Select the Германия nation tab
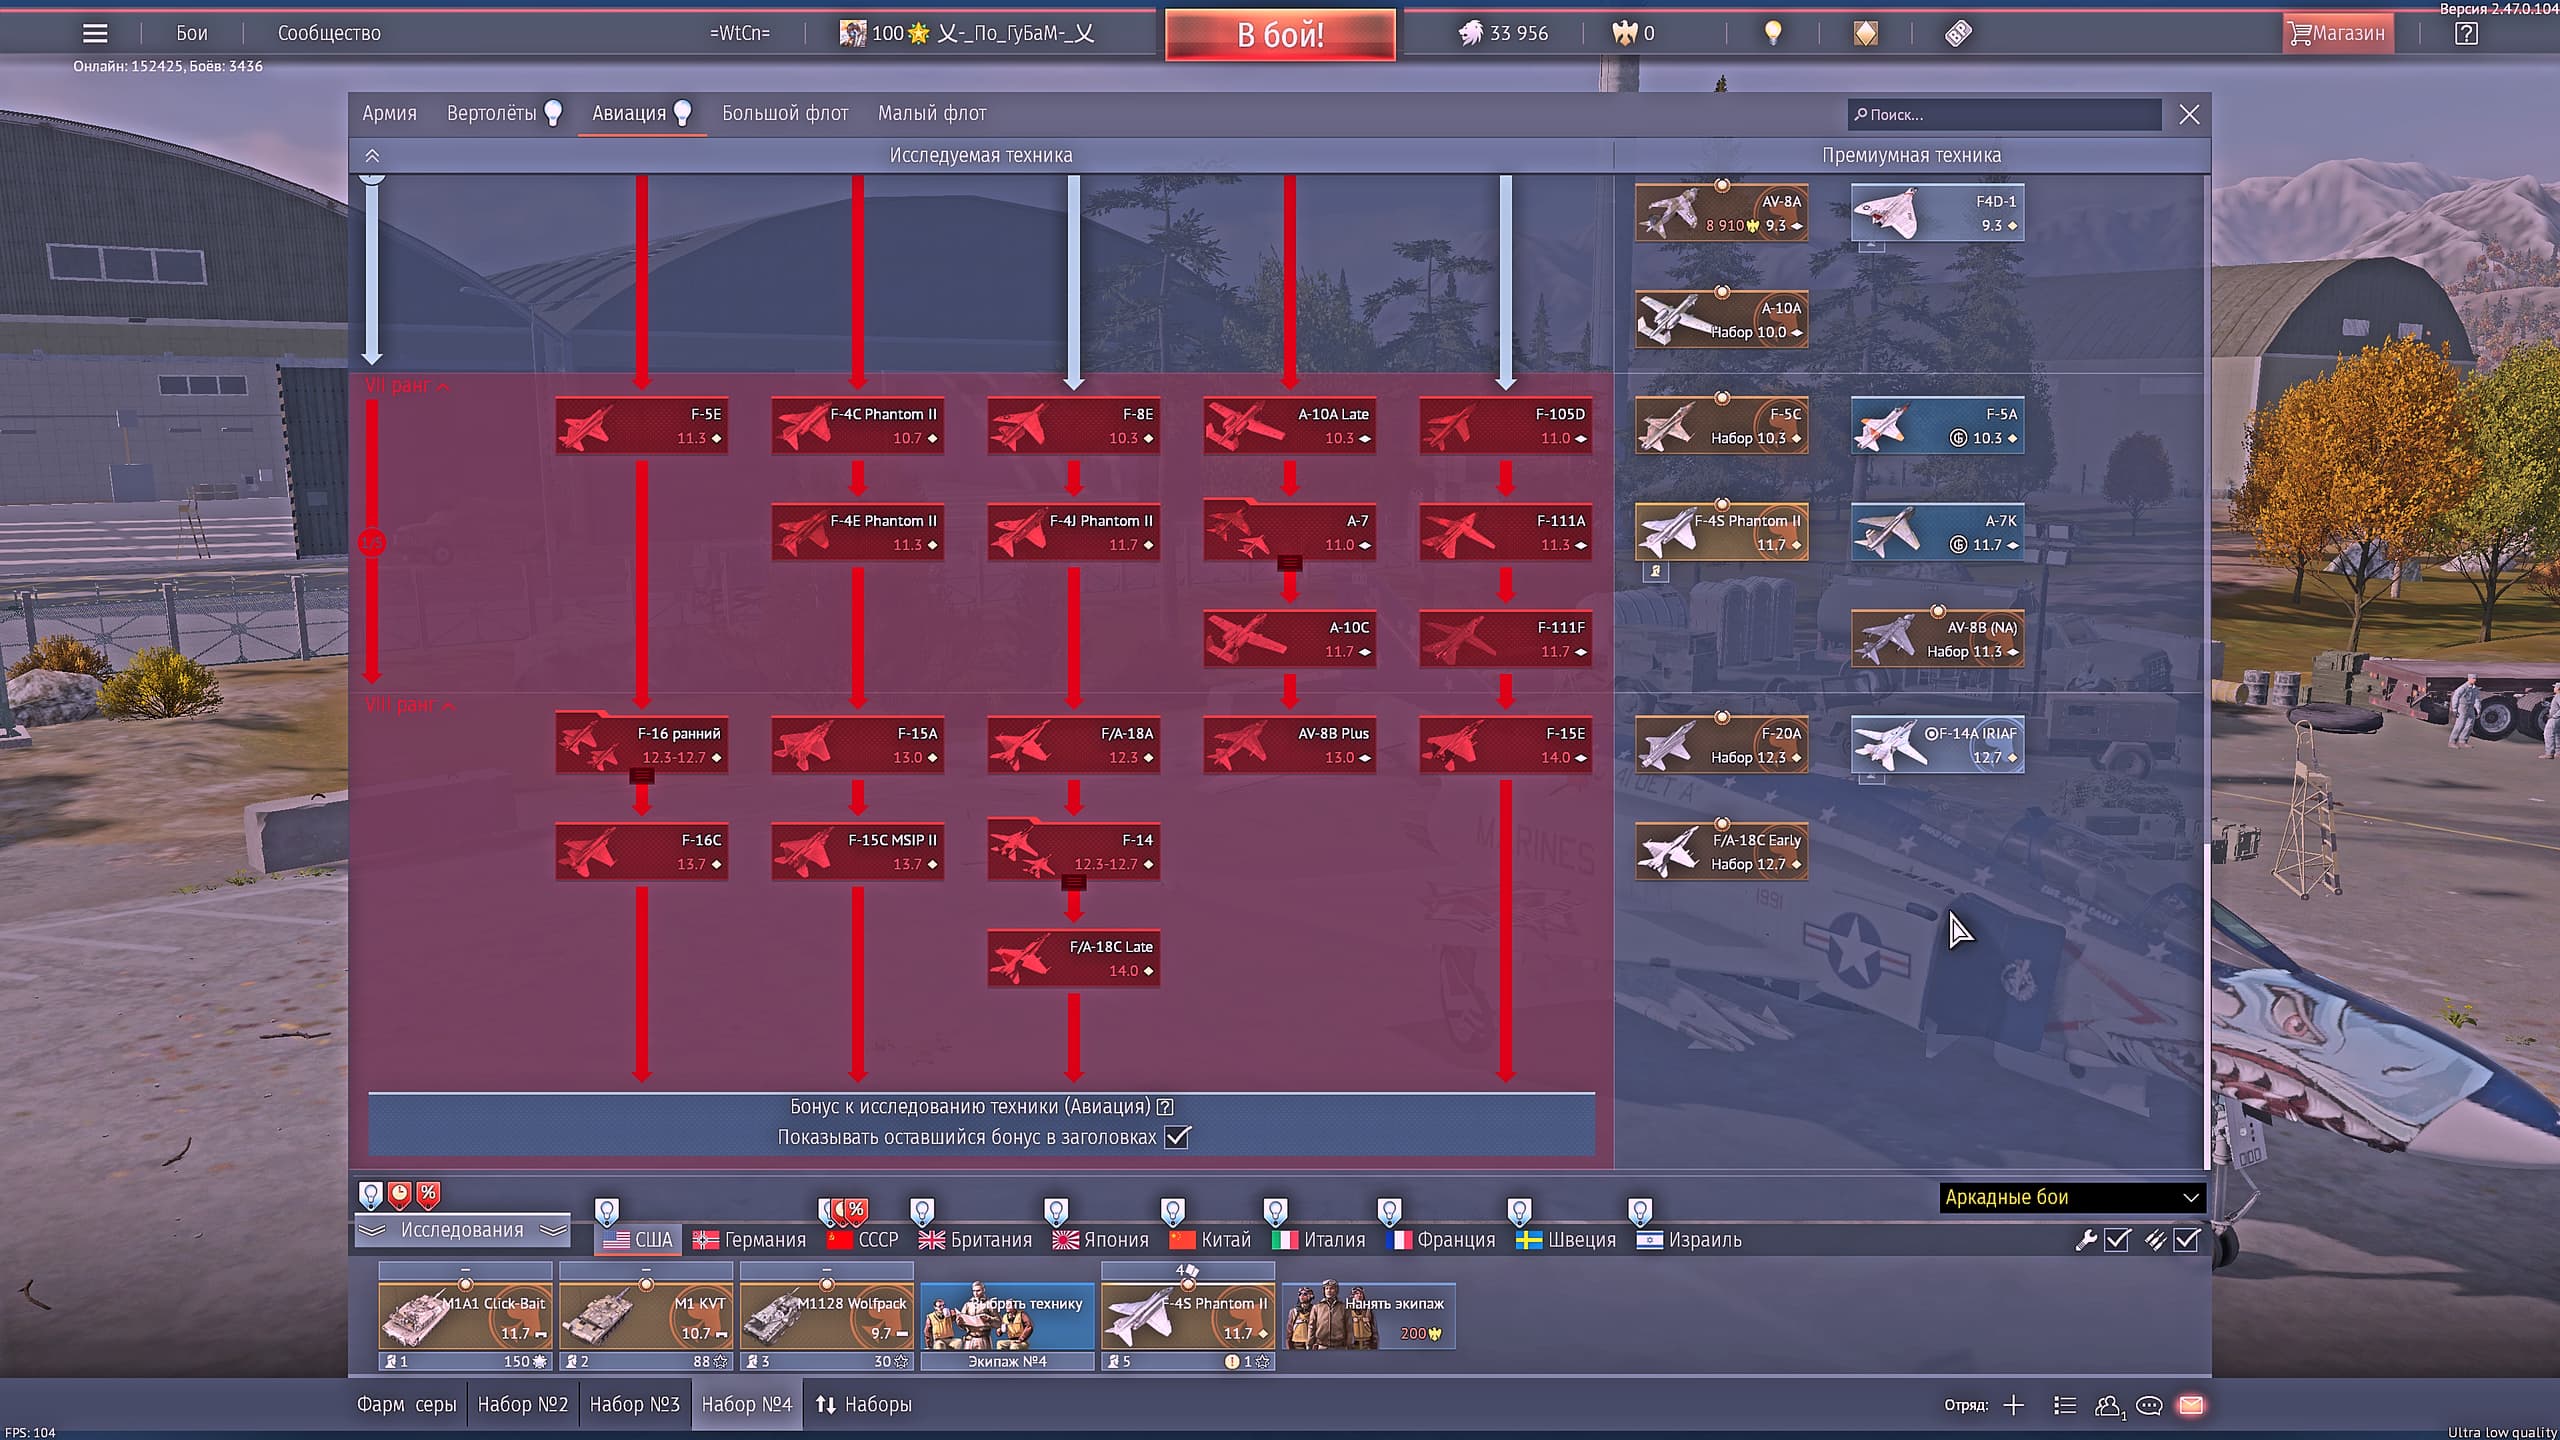 click(x=749, y=1240)
